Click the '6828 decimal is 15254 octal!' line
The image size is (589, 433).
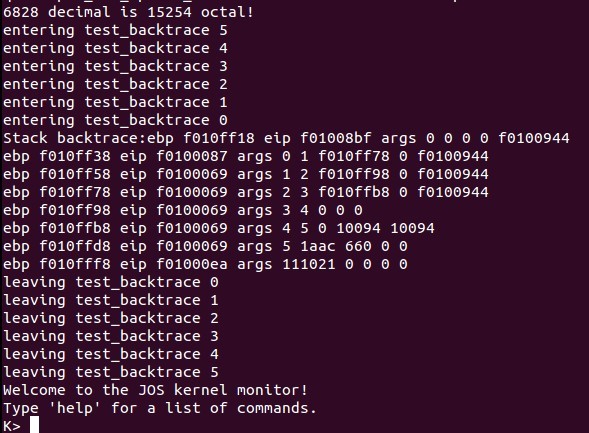(x=128, y=12)
